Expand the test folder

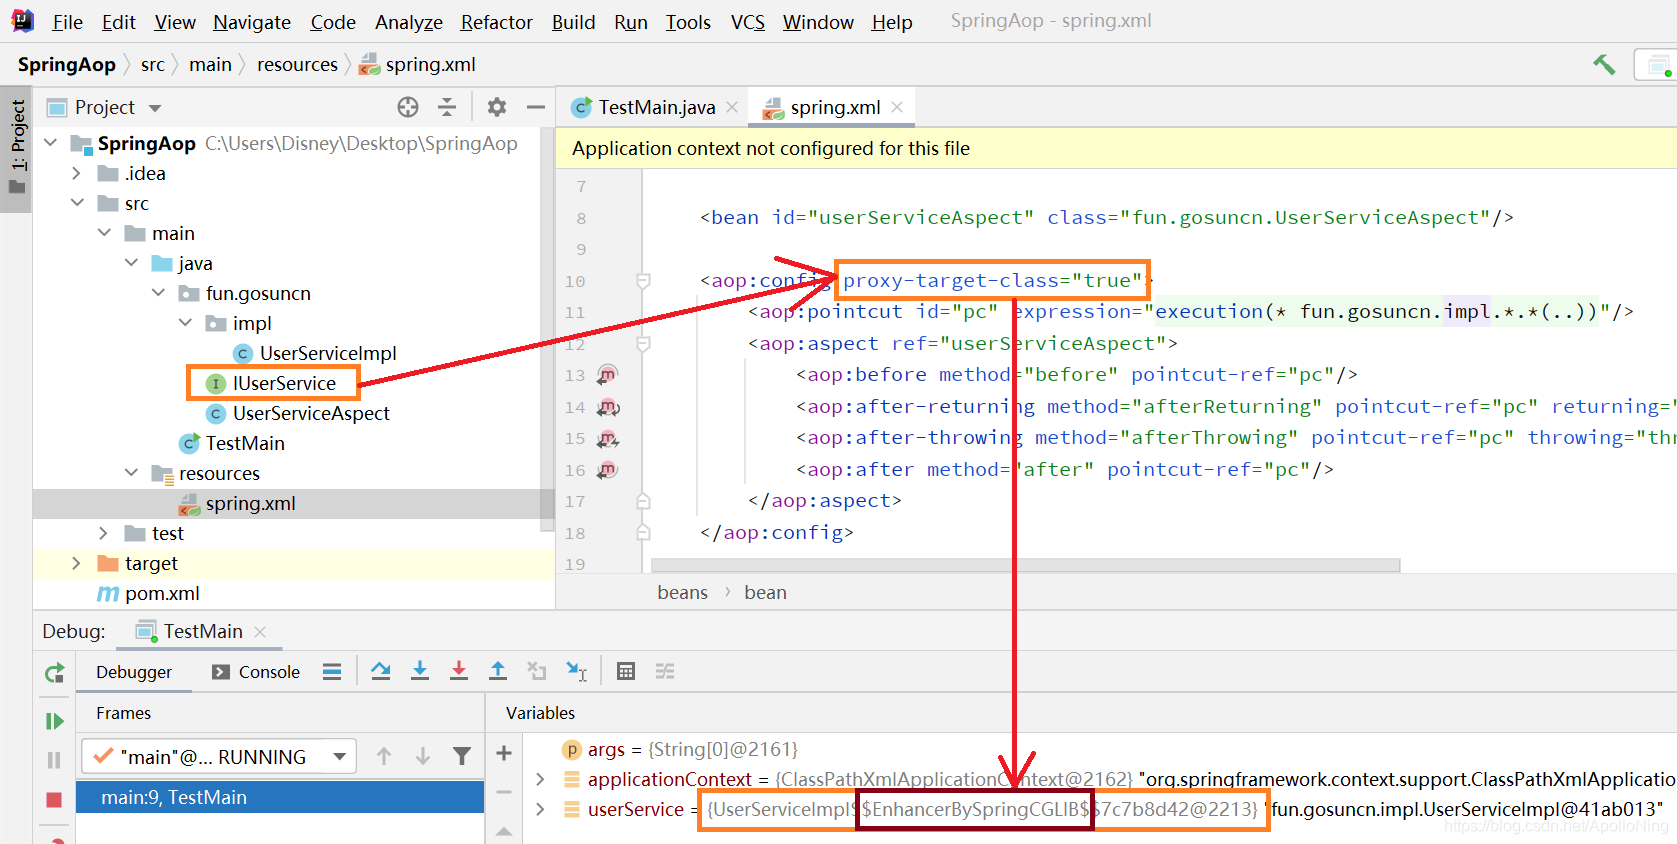click(x=104, y=533)
